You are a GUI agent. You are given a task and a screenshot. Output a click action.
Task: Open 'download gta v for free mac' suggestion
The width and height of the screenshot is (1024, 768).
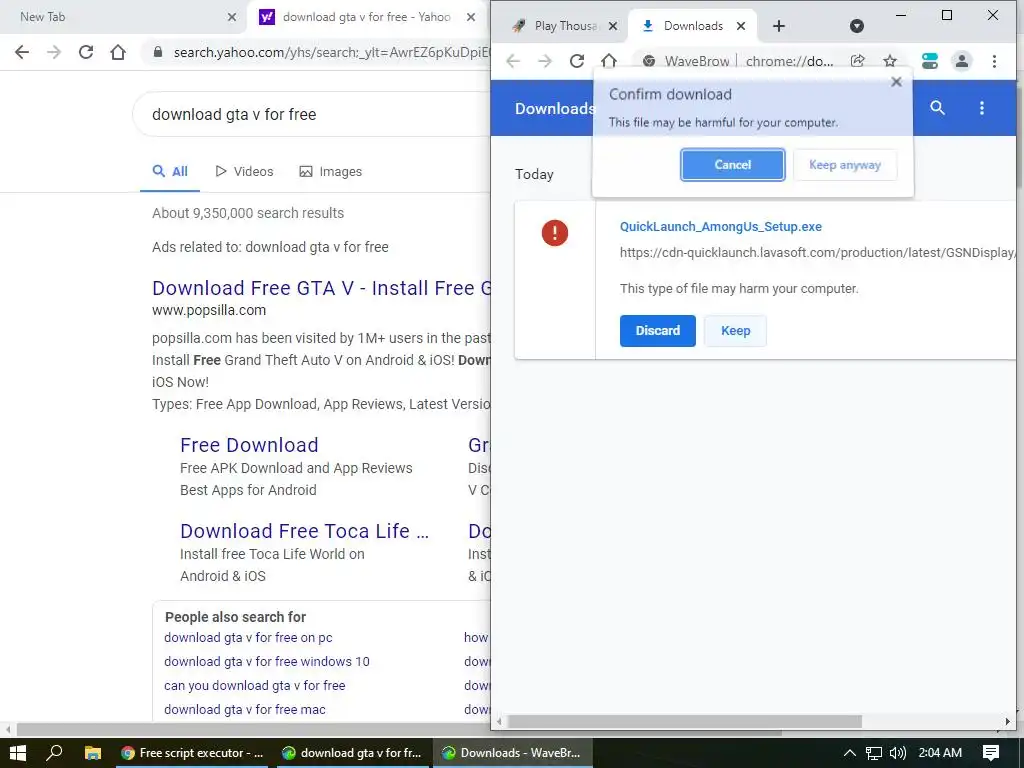coord(245,709)
